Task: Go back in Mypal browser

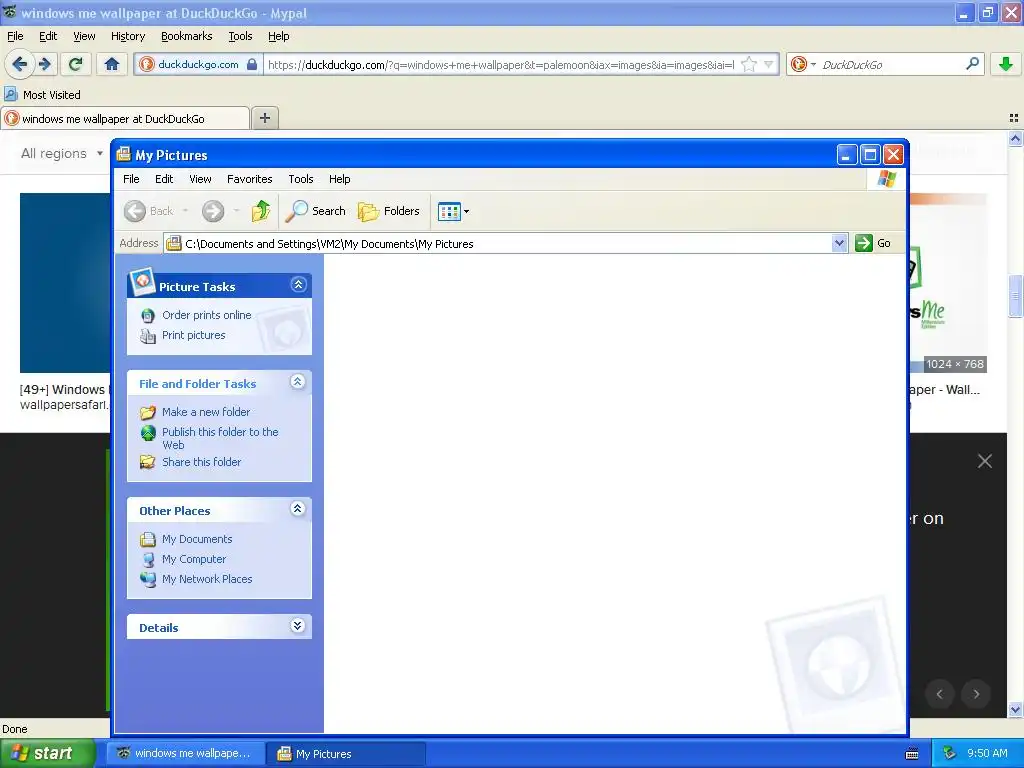Action: 20,64
